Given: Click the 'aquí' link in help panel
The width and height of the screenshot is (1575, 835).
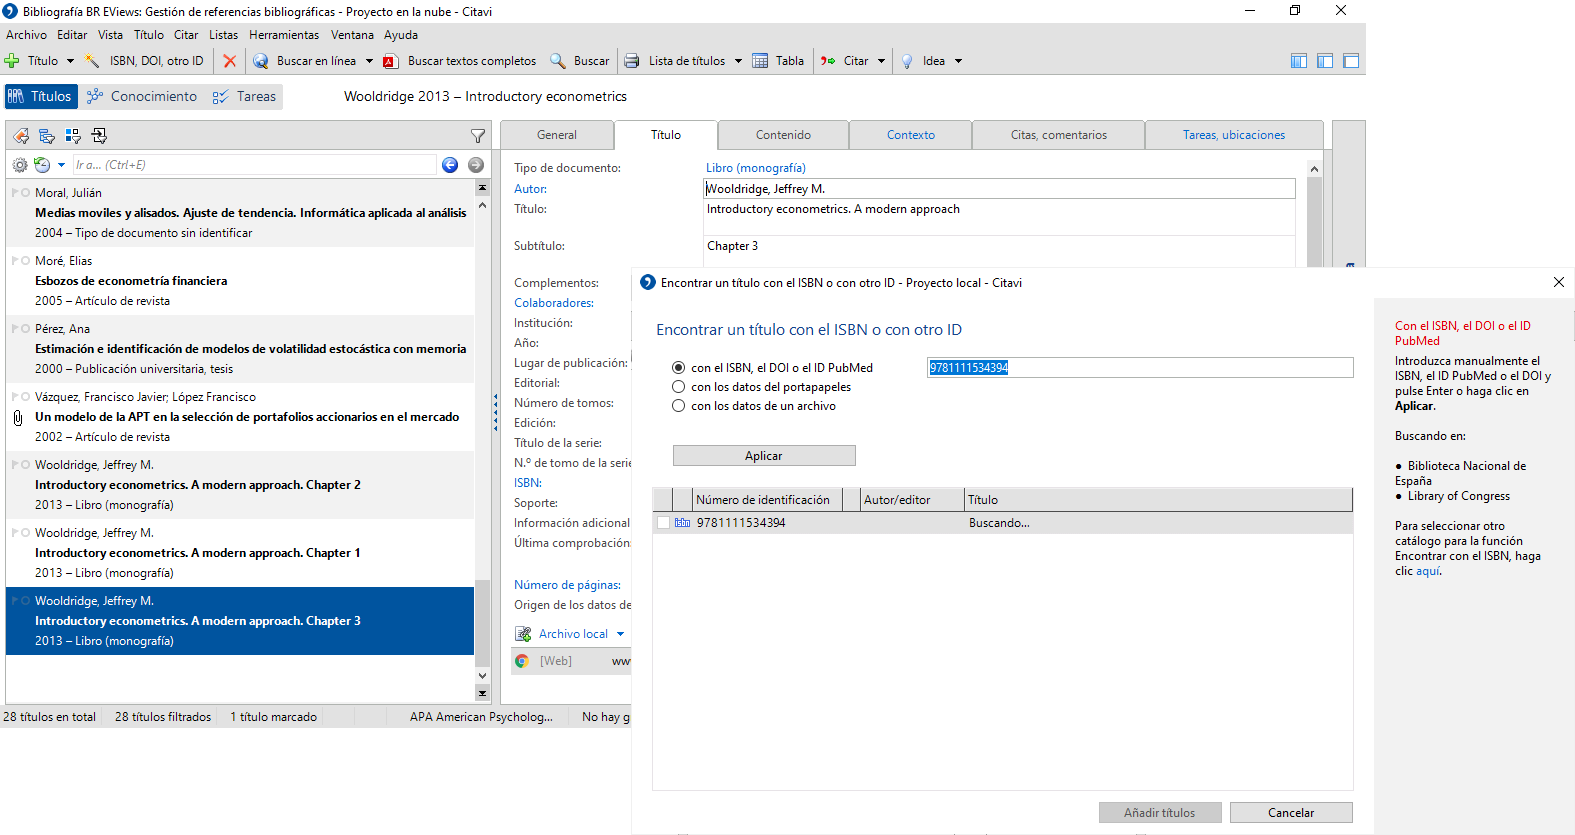Looking at the screenshot, I should (1428, 571).
